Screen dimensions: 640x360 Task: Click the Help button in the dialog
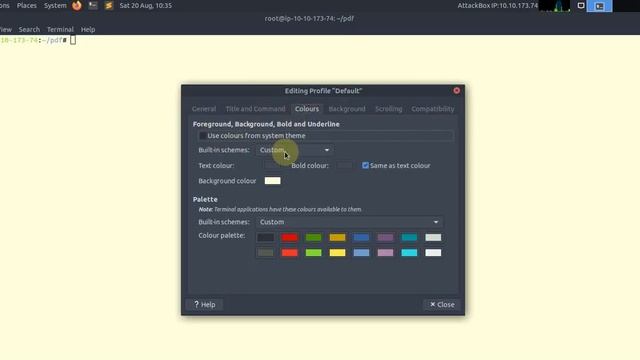point(204,304)
